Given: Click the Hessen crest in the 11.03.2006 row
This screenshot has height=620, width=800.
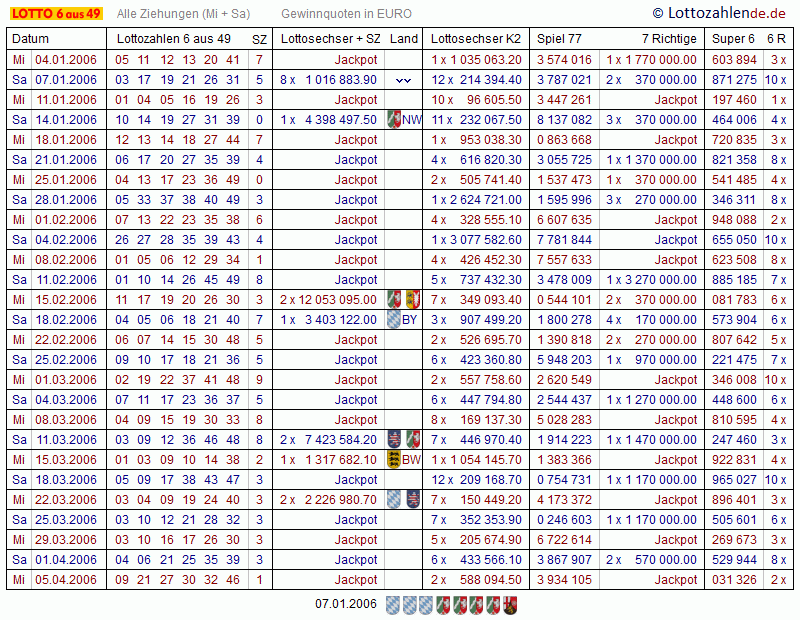Looking at the screenshot, I should click(394, 439).
